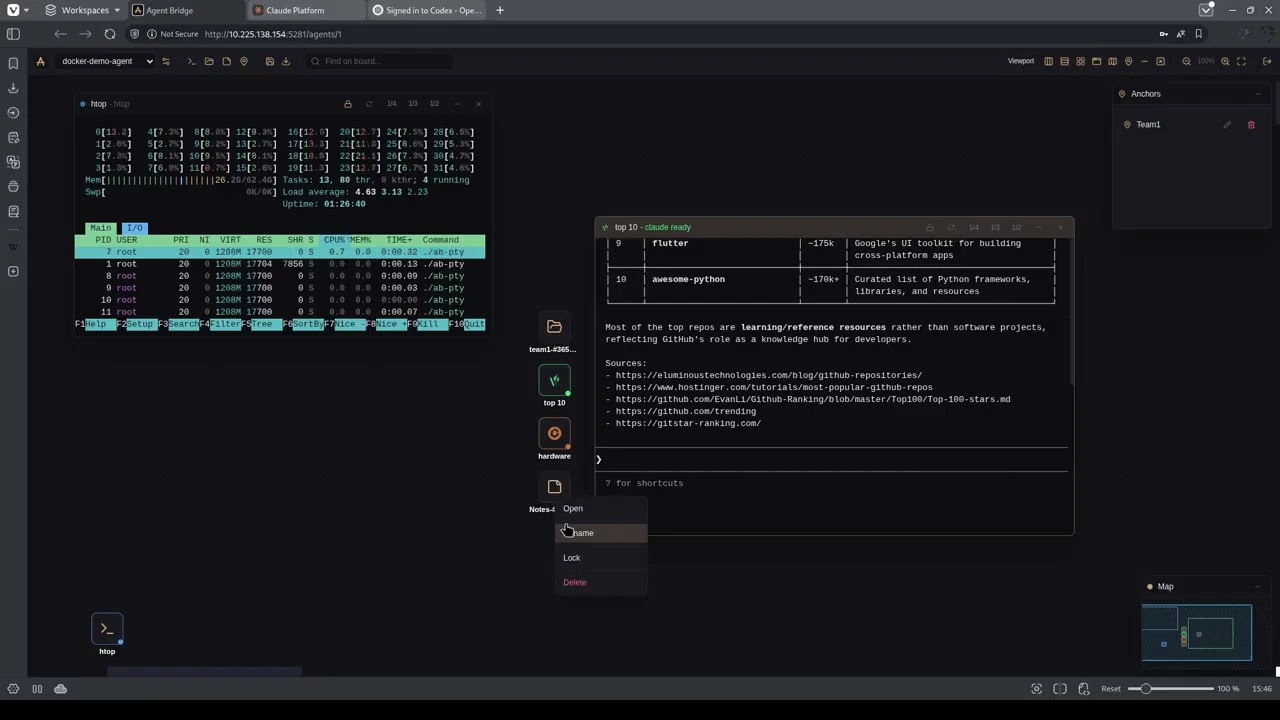Toggle the map icon in viewport toolbar
The height and width of the screenshot is (720, 1280).
coord(1112,61)
